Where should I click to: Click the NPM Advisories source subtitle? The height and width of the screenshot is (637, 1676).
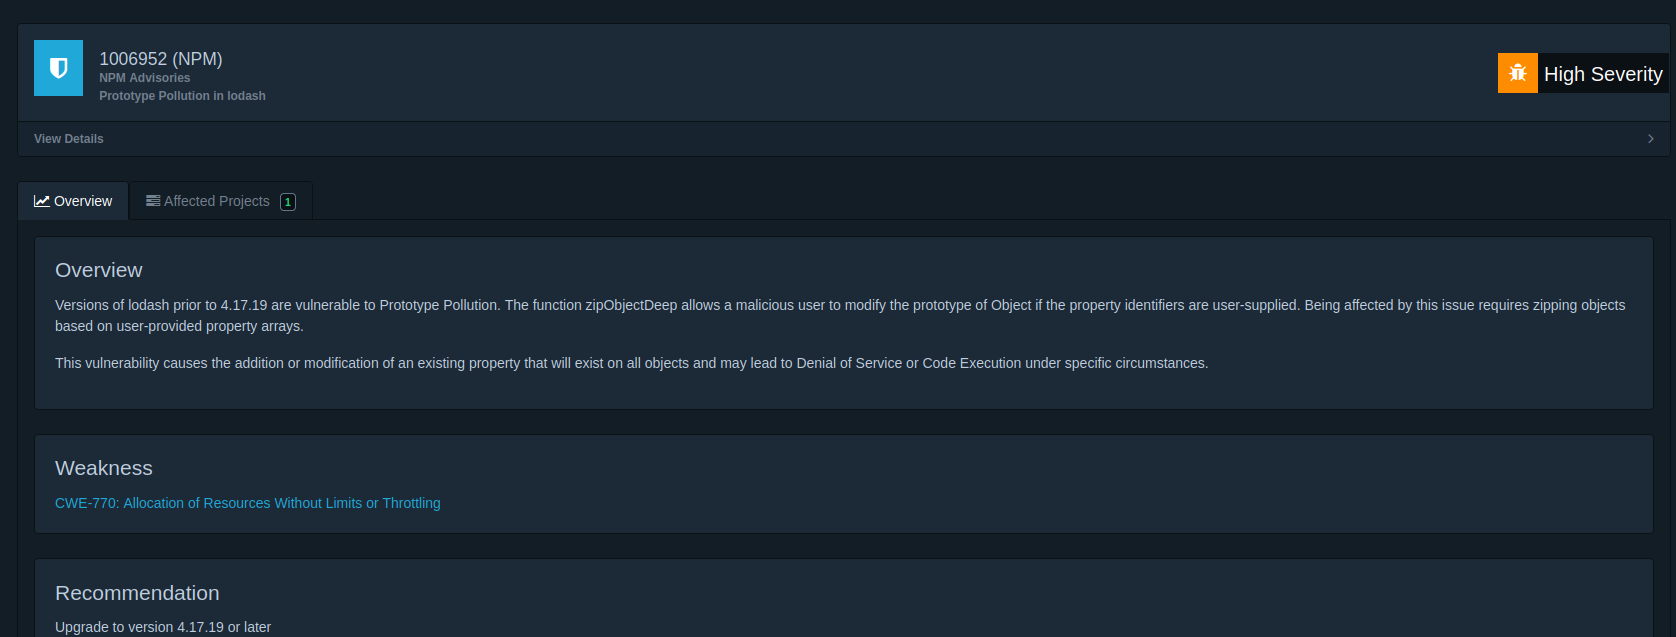(144, 78)
